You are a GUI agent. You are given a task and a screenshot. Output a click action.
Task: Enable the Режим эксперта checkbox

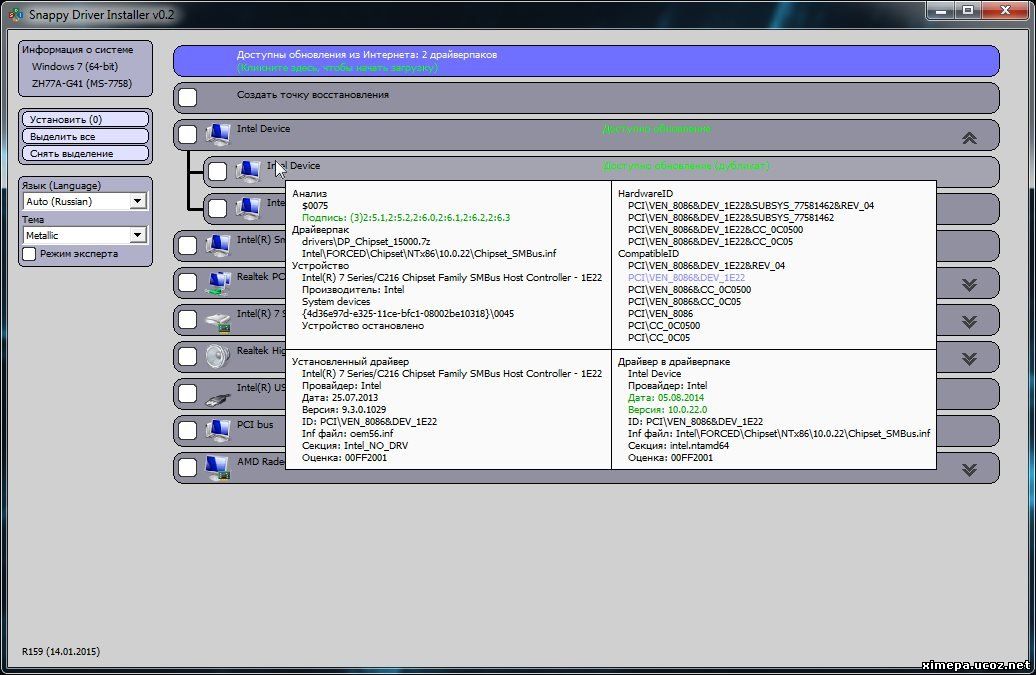pyautogui.click(x=30, y=254)
